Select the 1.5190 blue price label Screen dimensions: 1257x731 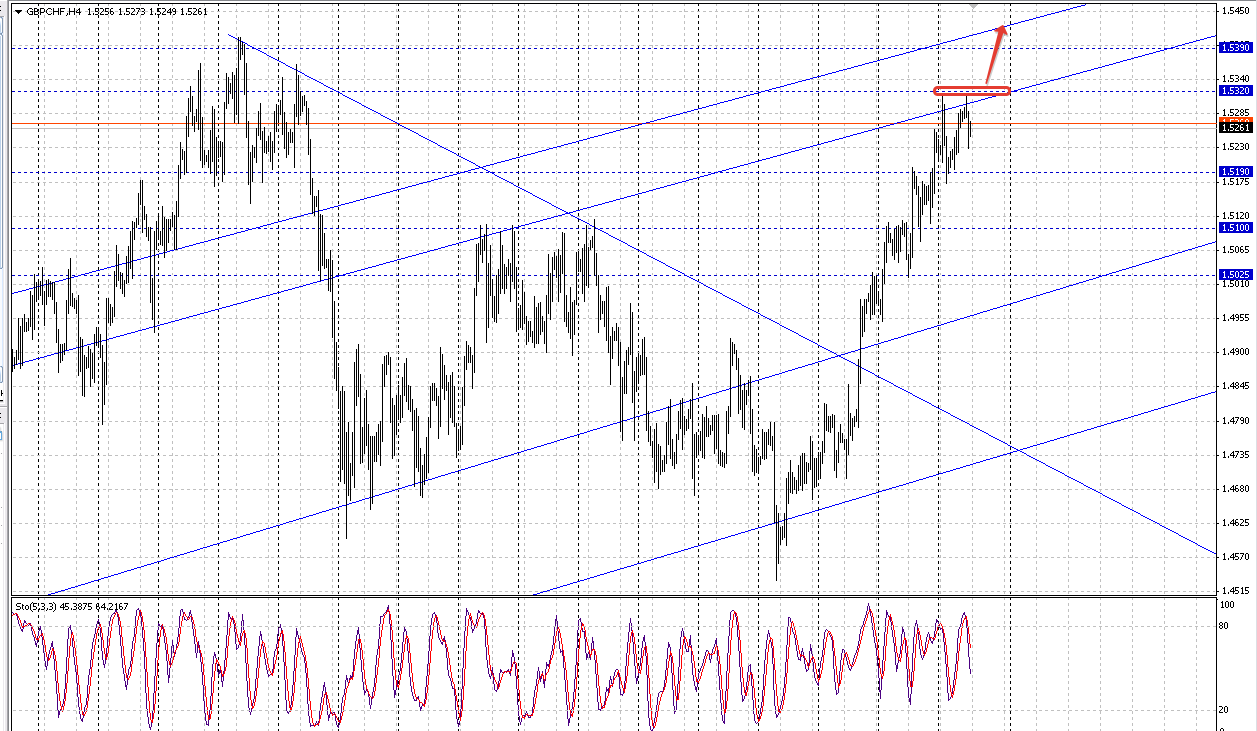pos(1236,172)
